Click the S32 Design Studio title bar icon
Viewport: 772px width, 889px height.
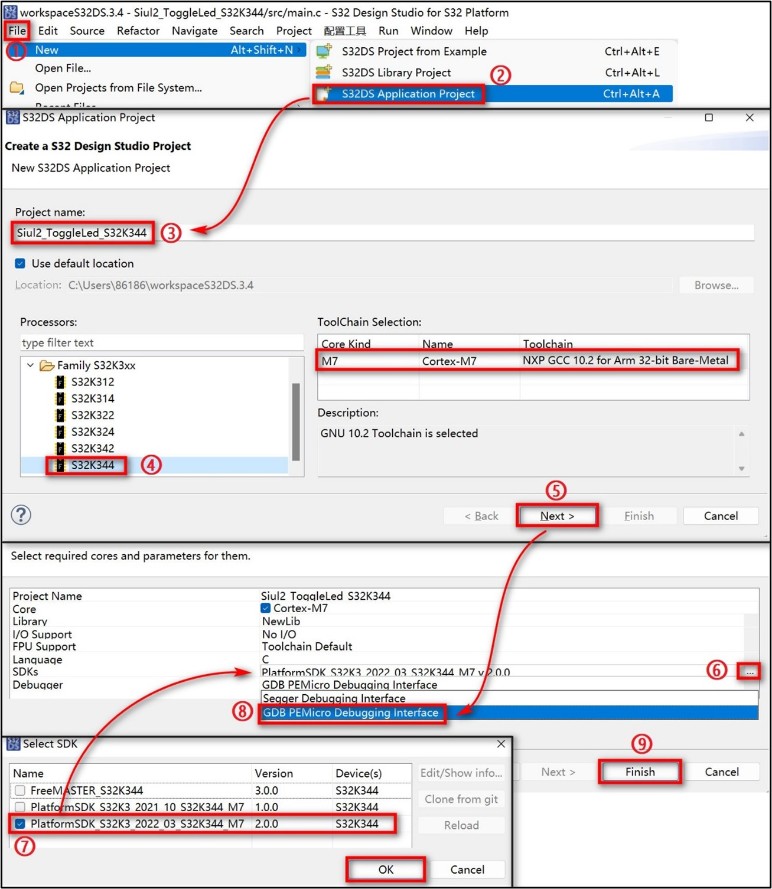point(10,12)
